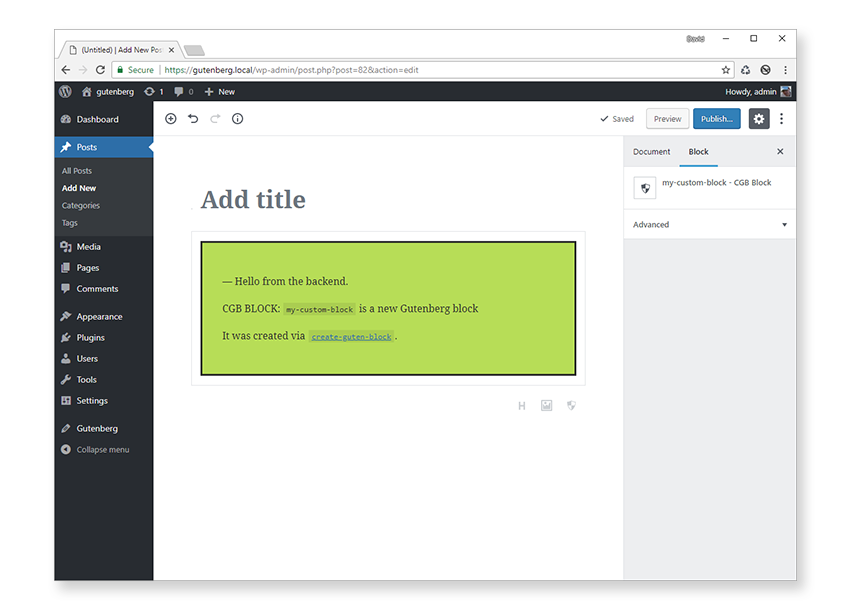The image size is (850, 616).
Task: Close the settings sidebar panel
Action: [x=780, y=152]
